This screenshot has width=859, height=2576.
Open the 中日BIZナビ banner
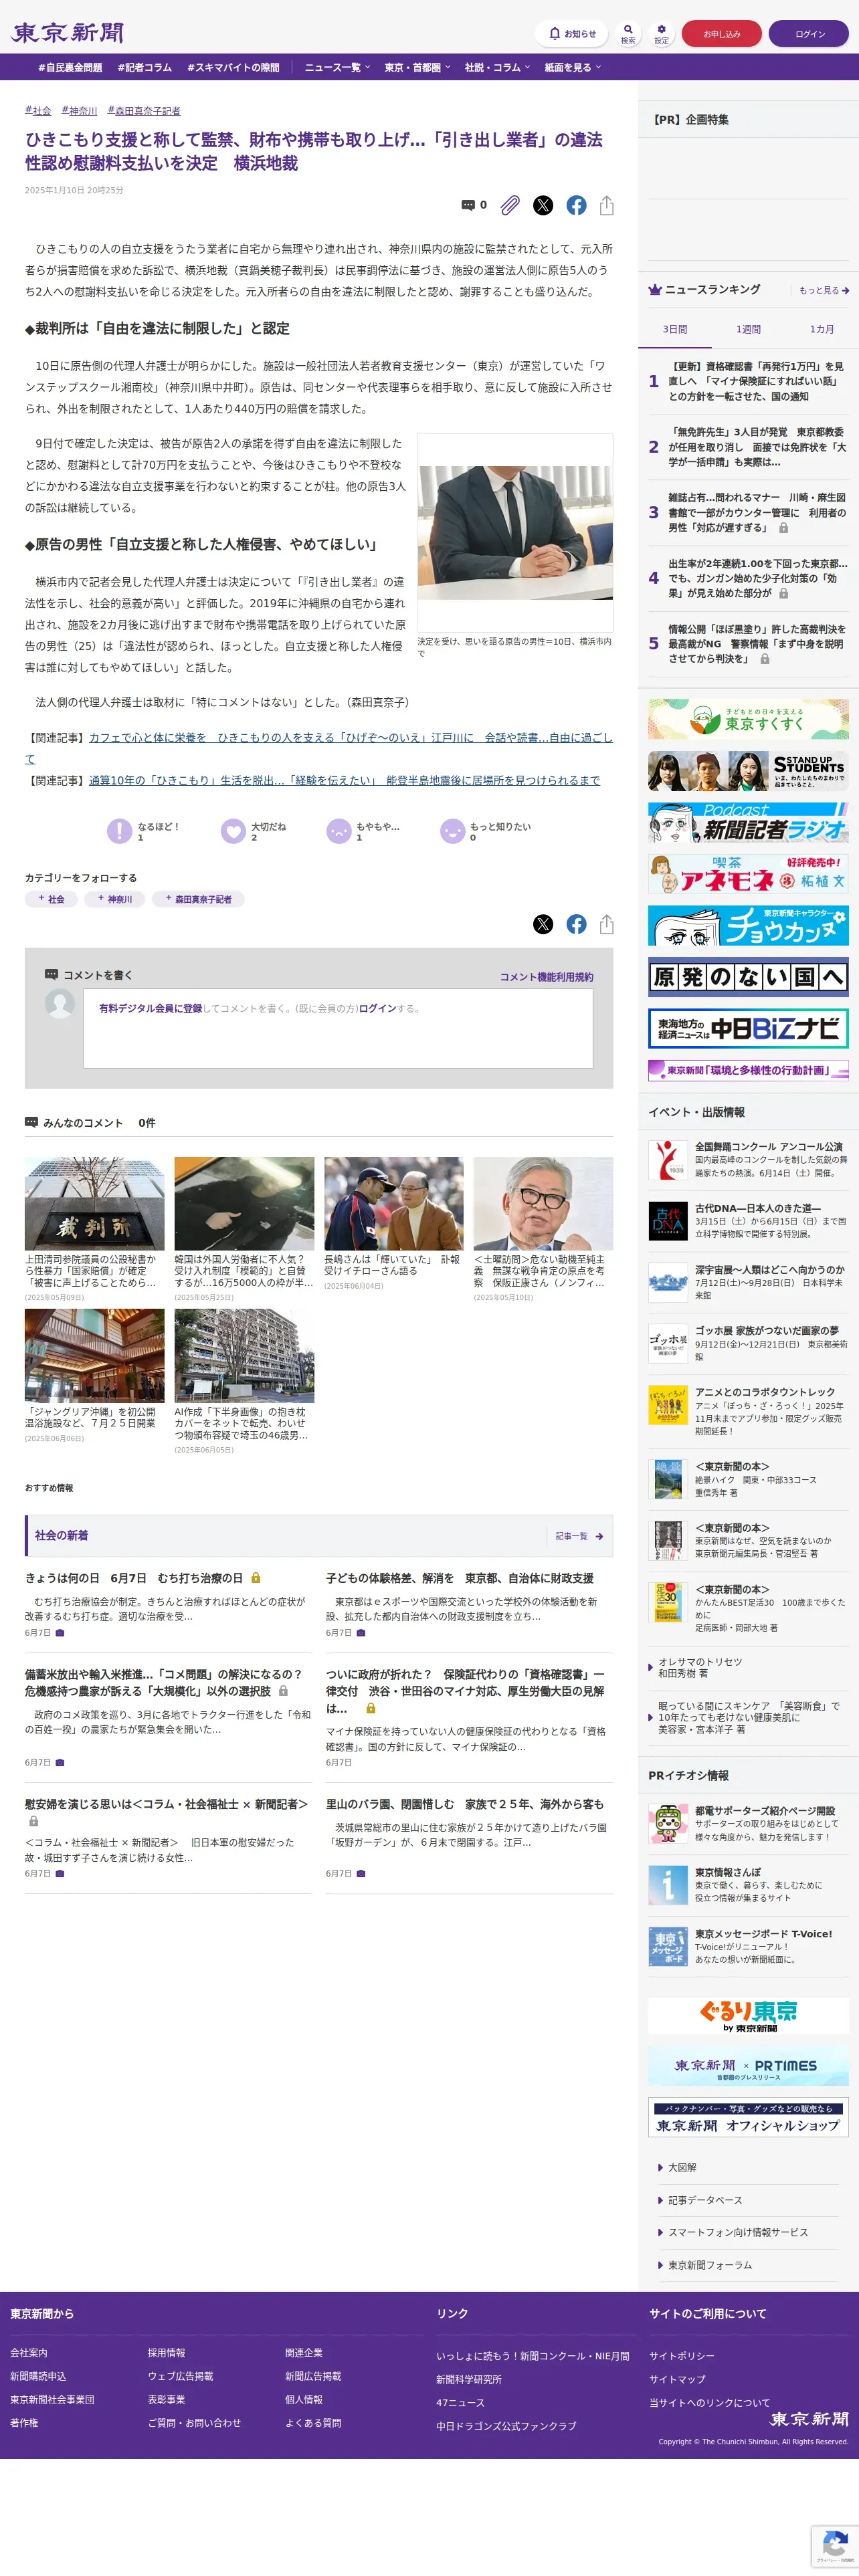[x=748, y=1028]
